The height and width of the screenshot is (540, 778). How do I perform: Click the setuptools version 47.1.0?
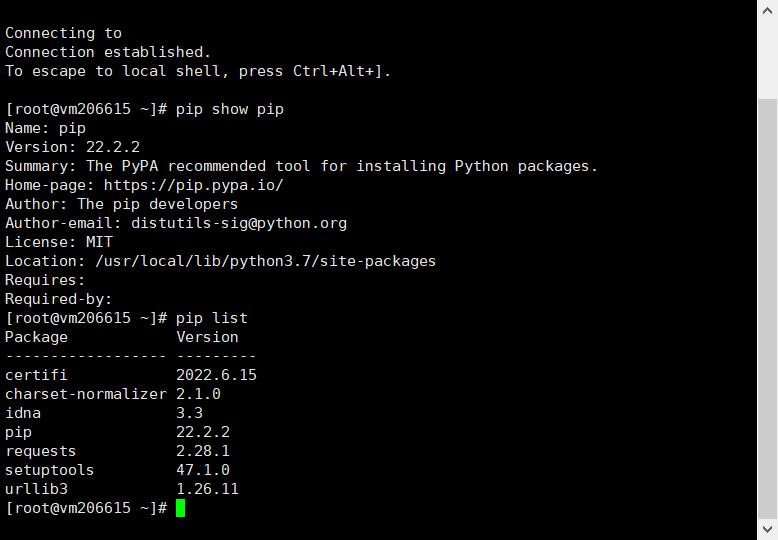point(203,470)
